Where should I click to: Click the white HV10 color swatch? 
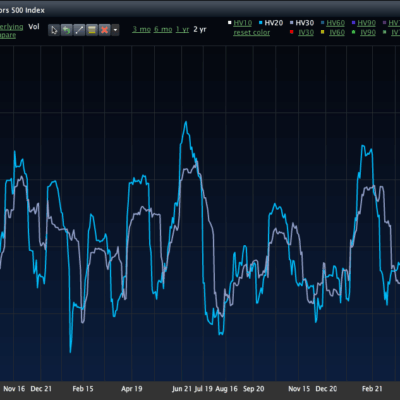tap(230, 23)
